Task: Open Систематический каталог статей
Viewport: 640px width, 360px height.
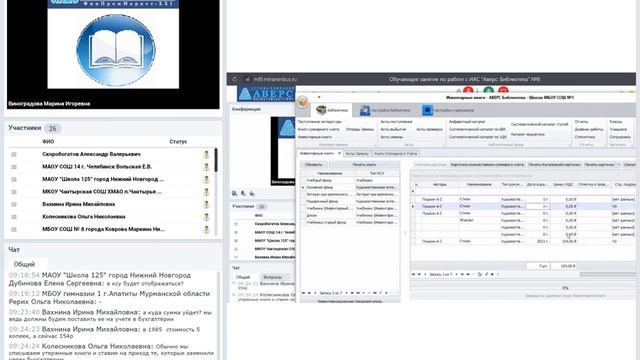Action: 539,124
